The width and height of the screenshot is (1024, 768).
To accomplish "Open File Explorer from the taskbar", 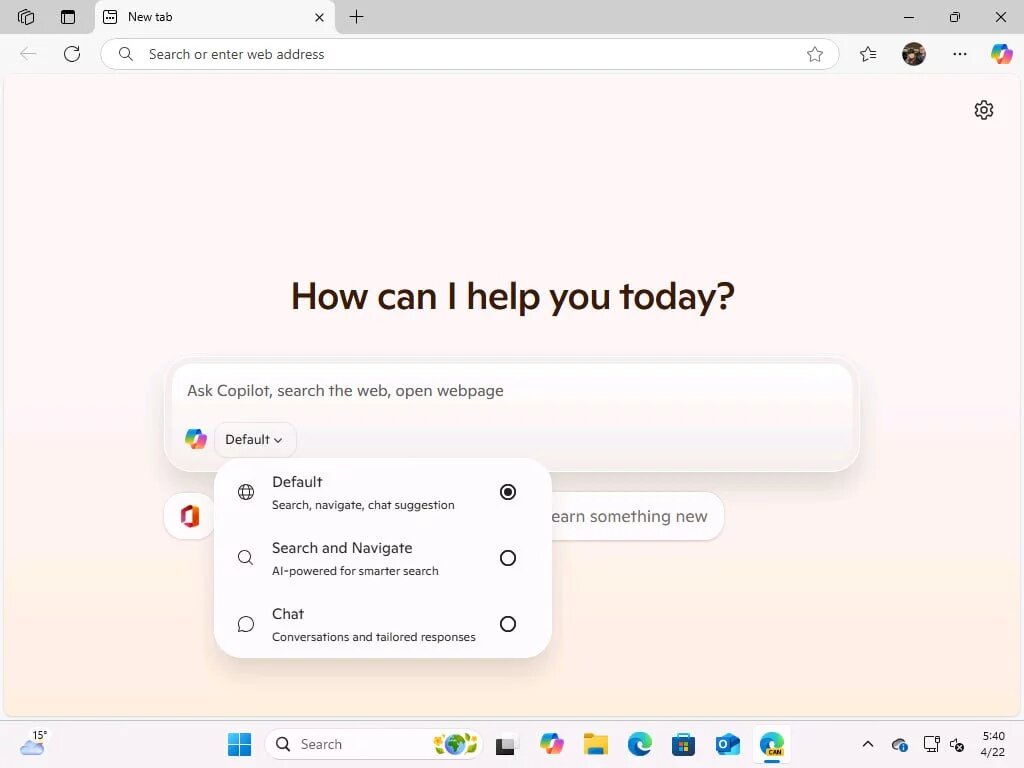I will click(596, 744).
